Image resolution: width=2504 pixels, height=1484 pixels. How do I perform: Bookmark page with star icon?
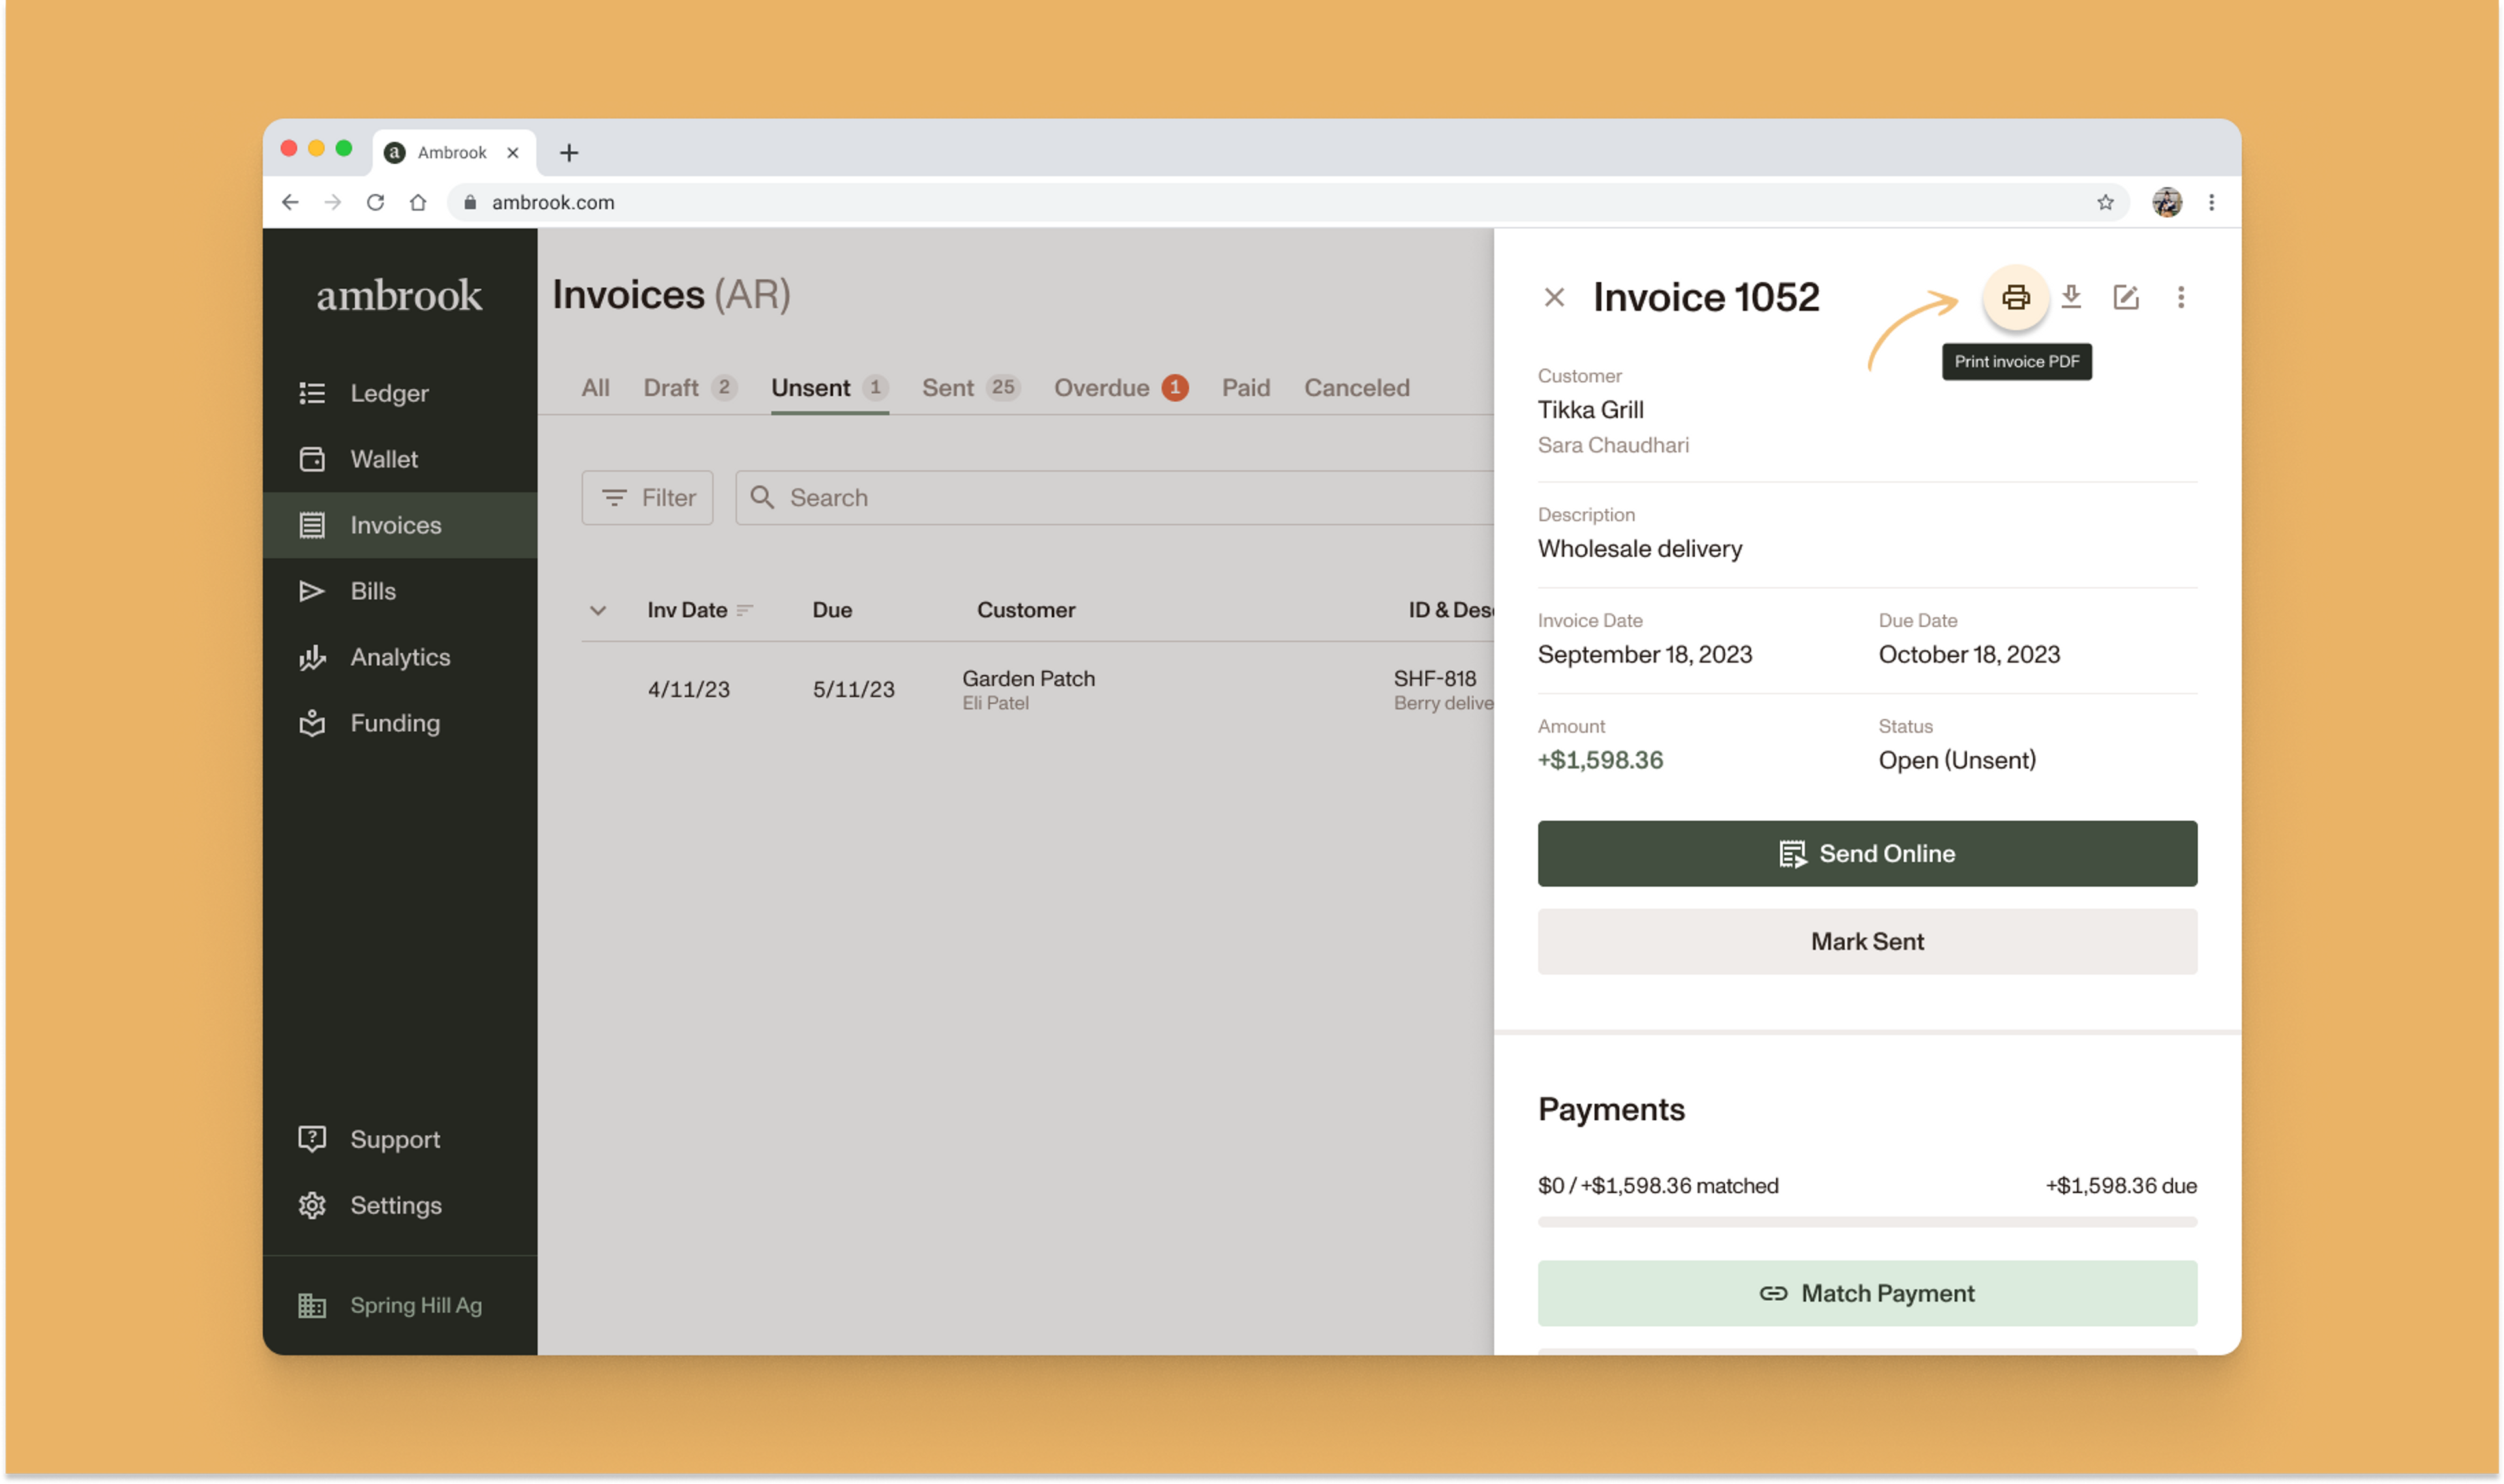[2105, 202]
